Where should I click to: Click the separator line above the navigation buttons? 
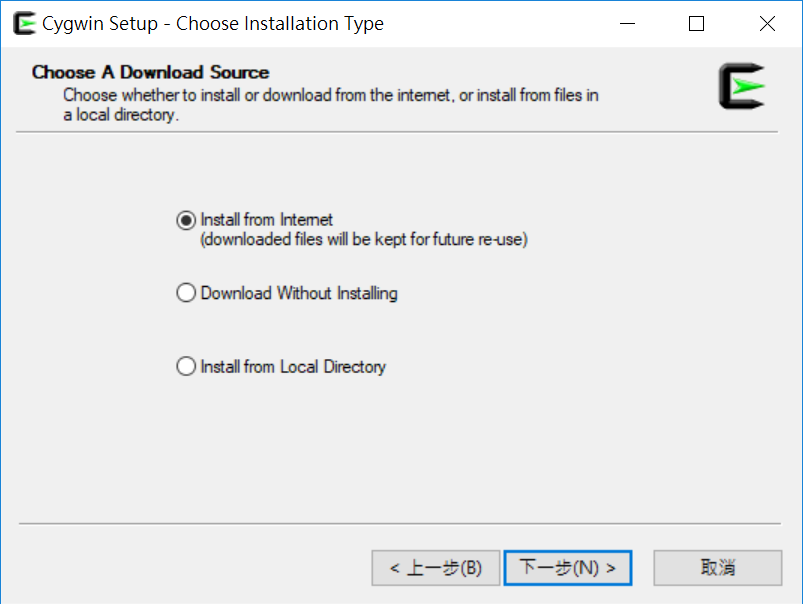pos(400,523)
